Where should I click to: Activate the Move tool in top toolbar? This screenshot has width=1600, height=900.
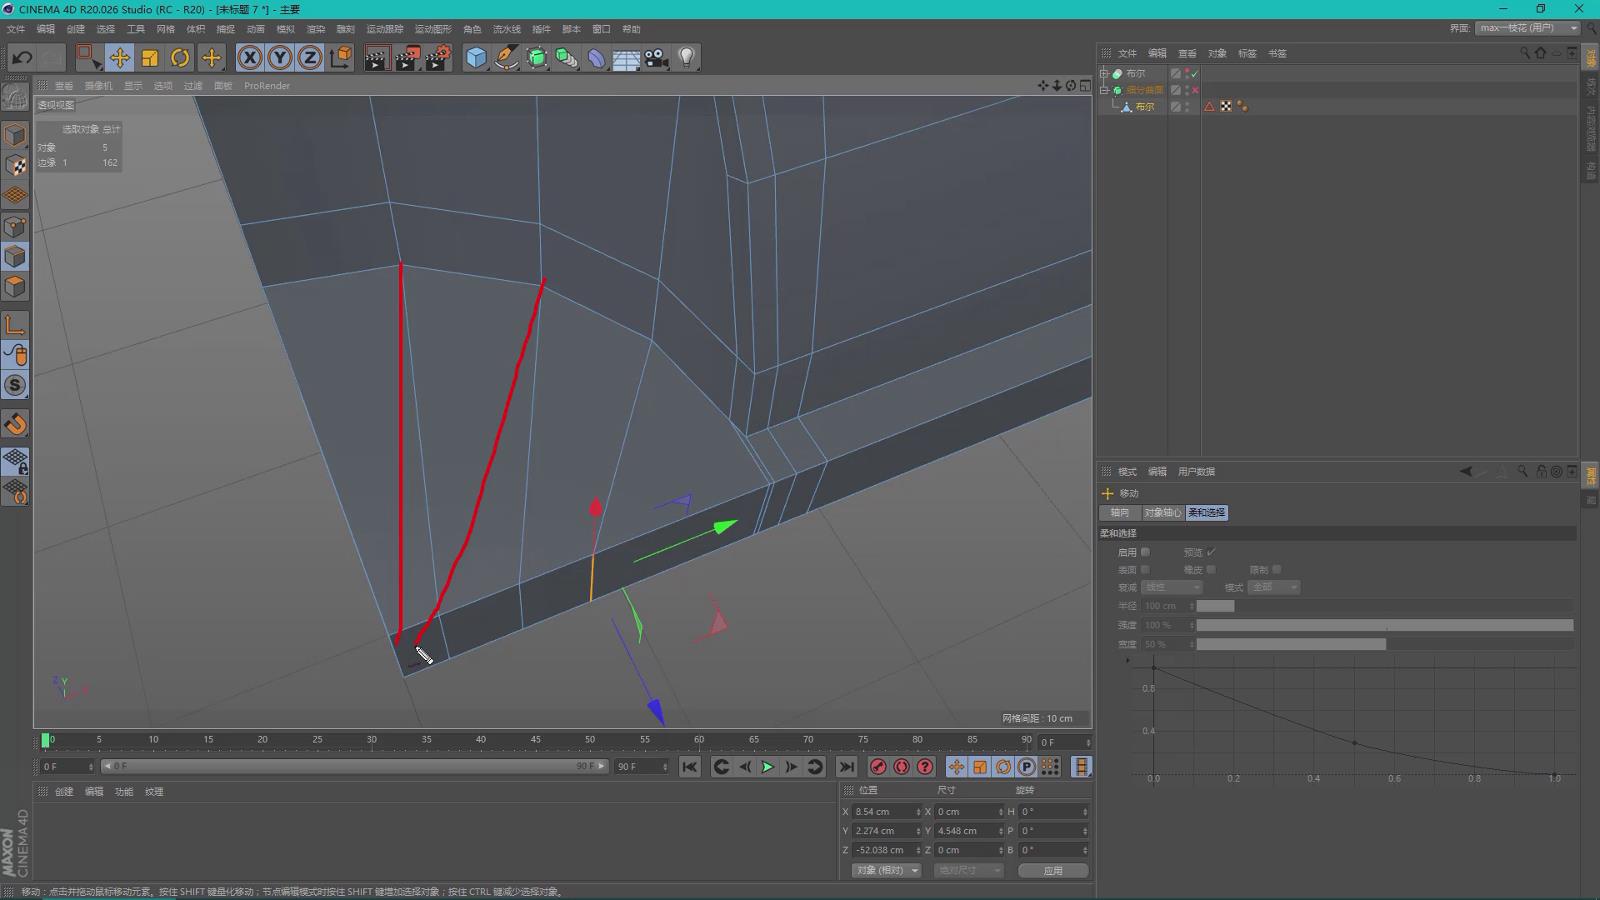[x=119, y=58]
